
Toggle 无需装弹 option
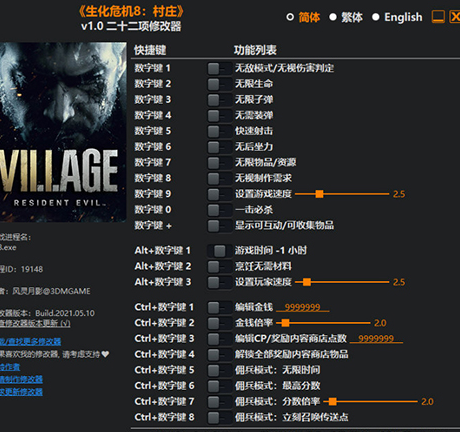(219, 116)
